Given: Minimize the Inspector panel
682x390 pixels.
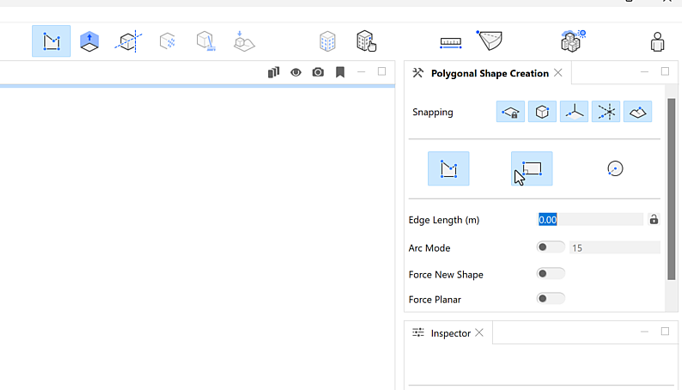Looking at the screenshot, I should pos(645,332).
